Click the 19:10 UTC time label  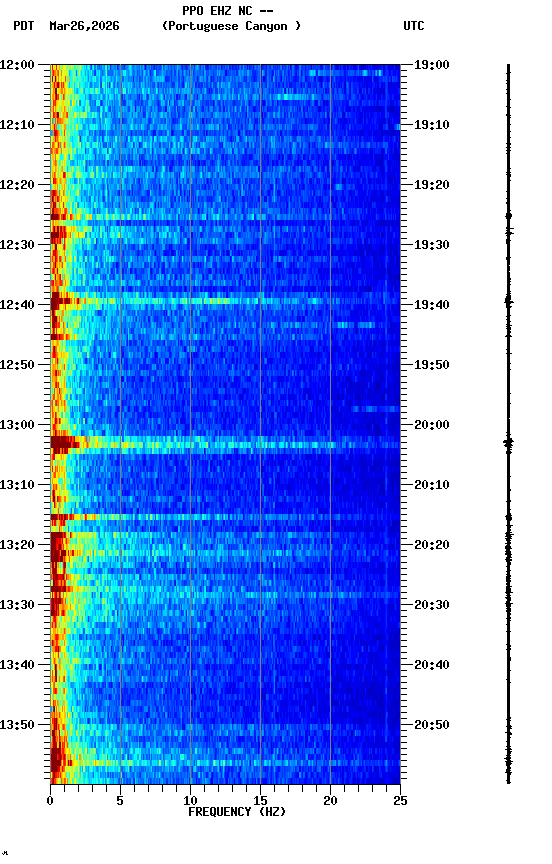[432, 125]
